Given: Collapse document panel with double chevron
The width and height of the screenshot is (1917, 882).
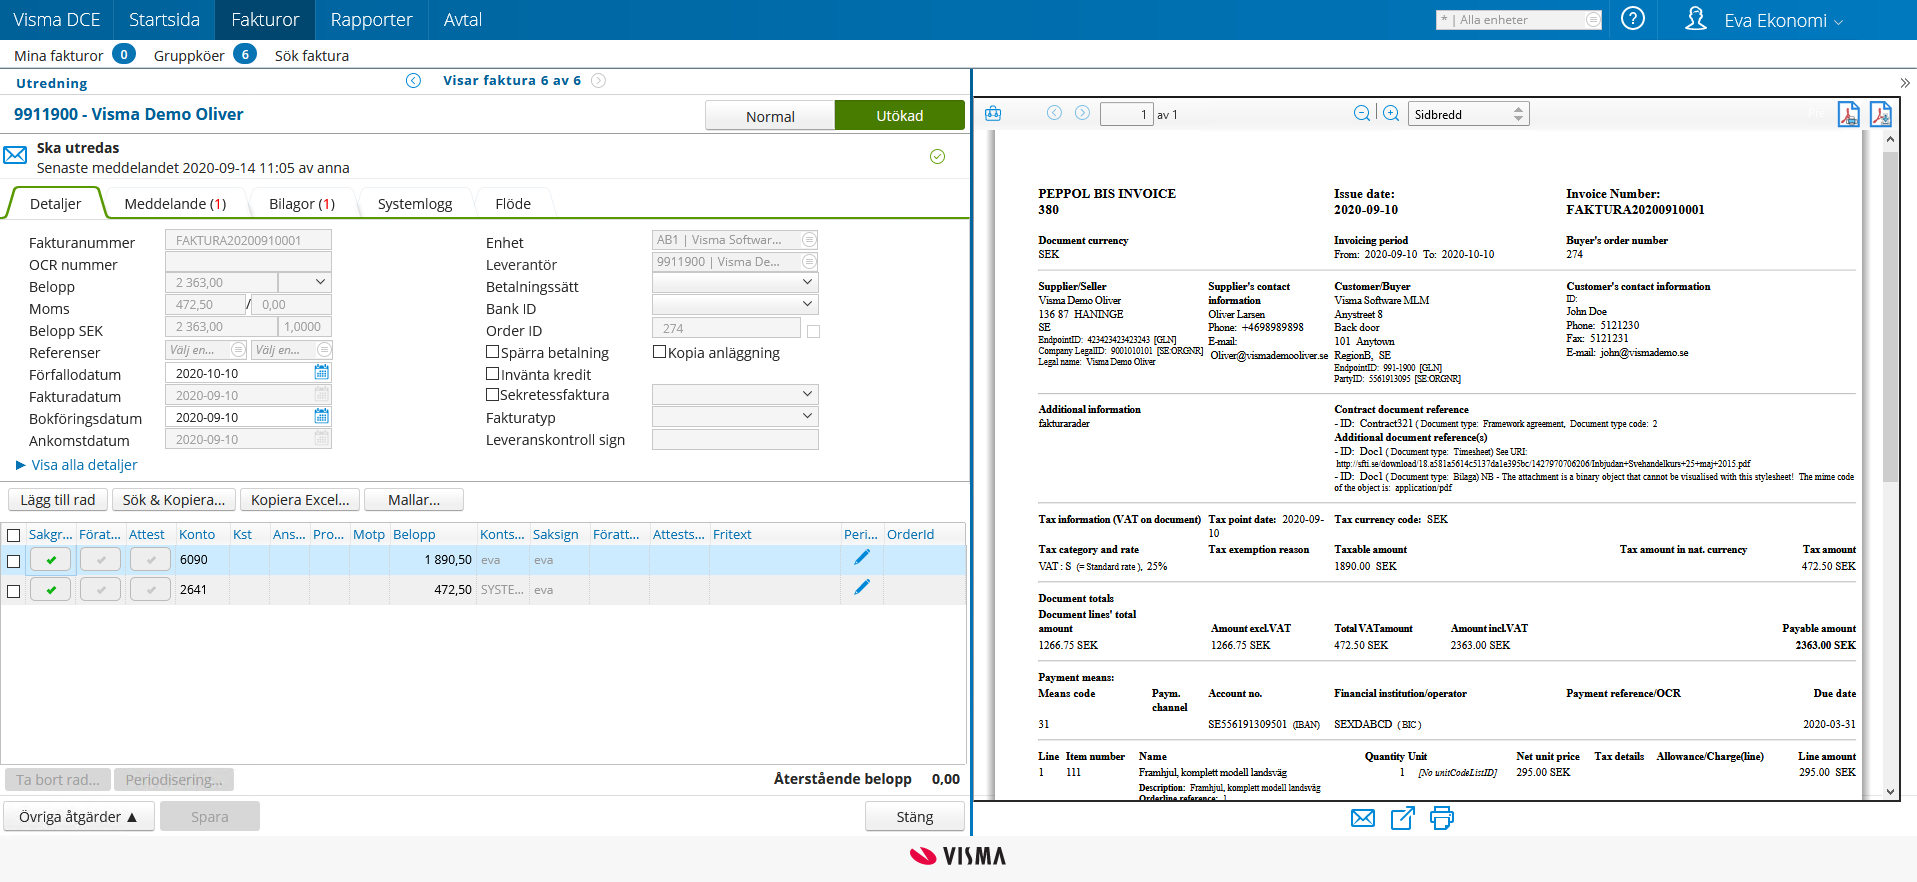Looking at the screenshot, I should pos(1905,83).
